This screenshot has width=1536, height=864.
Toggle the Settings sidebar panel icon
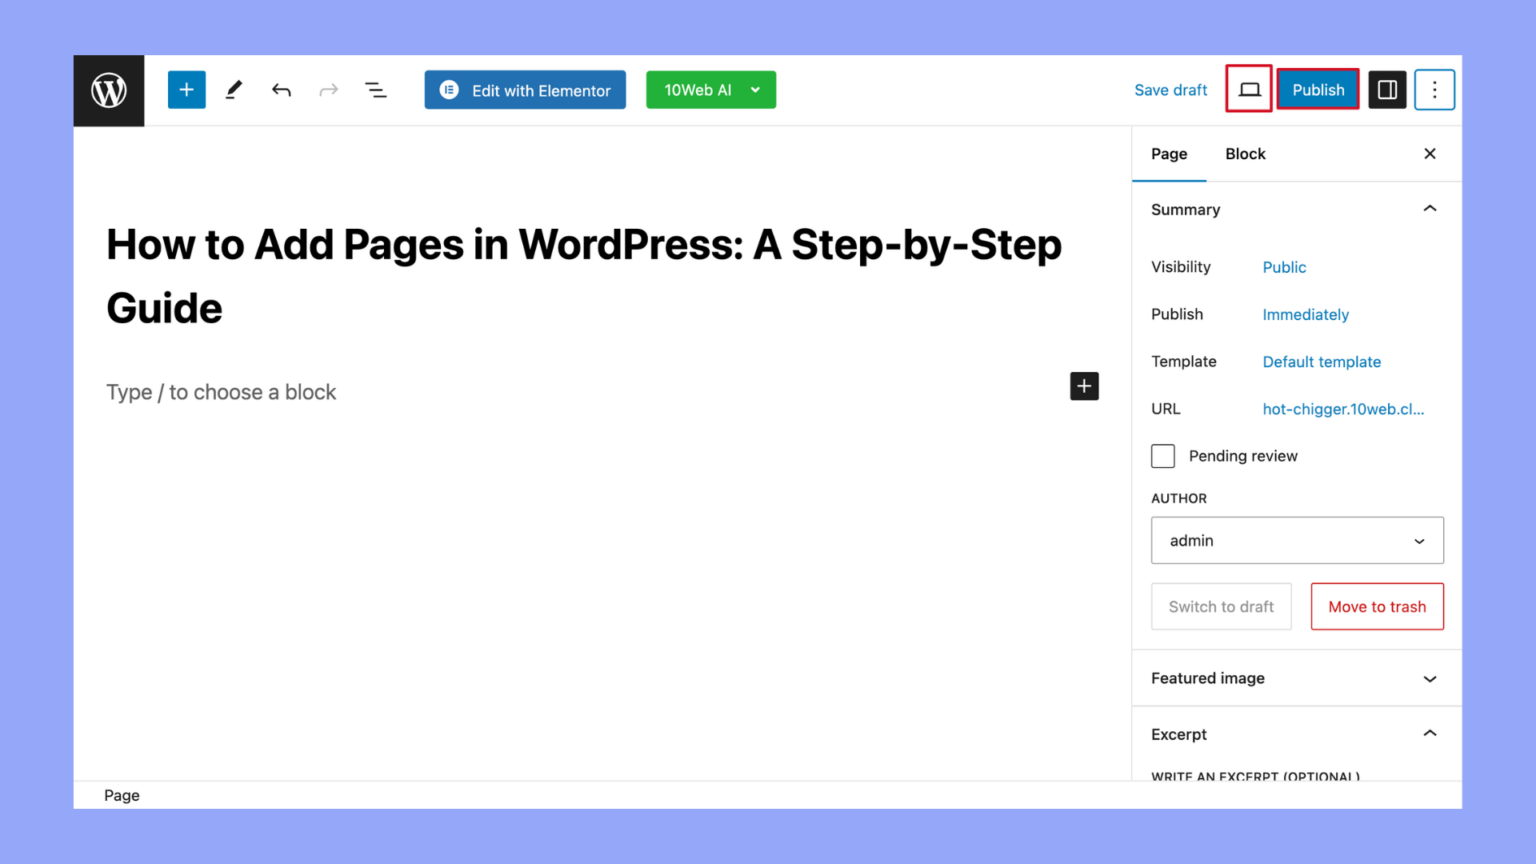pyautogui.click(x=1387, y=89)
